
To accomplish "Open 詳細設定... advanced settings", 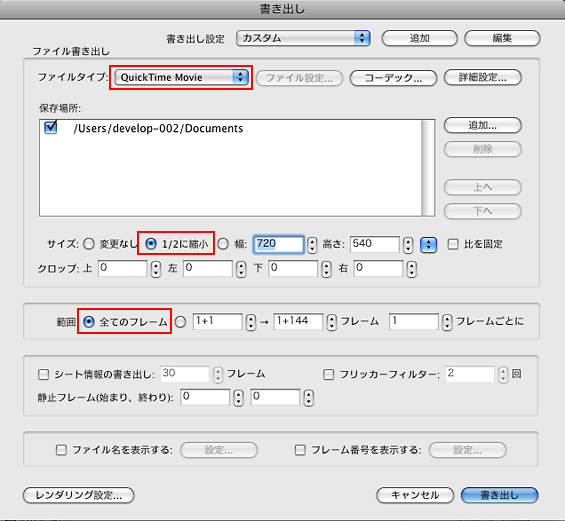I will pyautogui.click(x=482, y=77).
